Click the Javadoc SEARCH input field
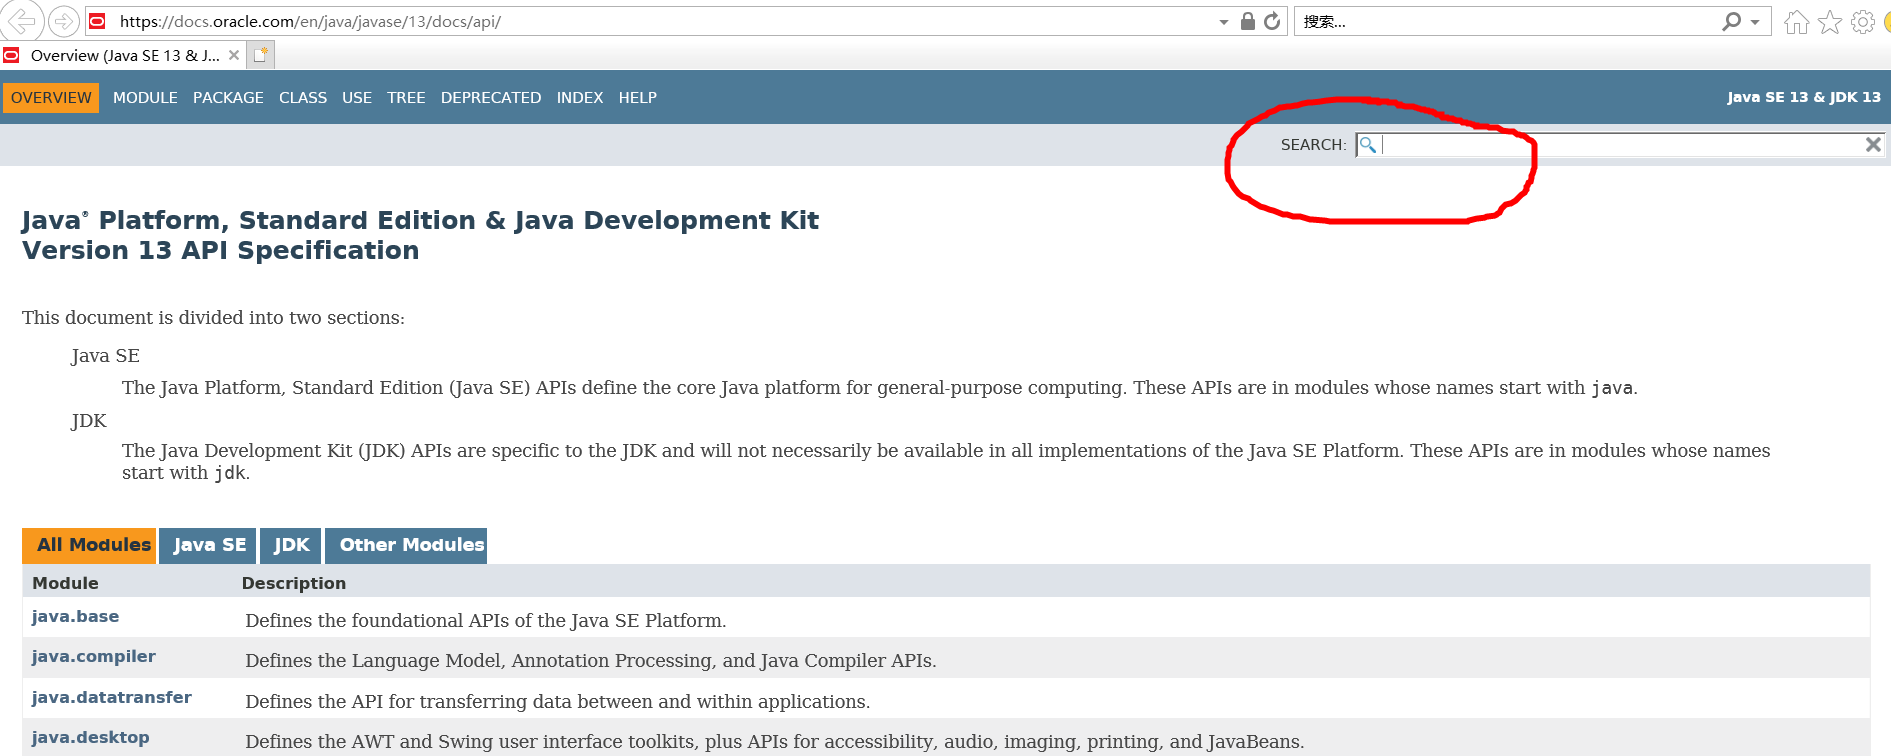The width and height of the screenshot is (1891, 756). pyautogui.click(x=1620, y=145)
